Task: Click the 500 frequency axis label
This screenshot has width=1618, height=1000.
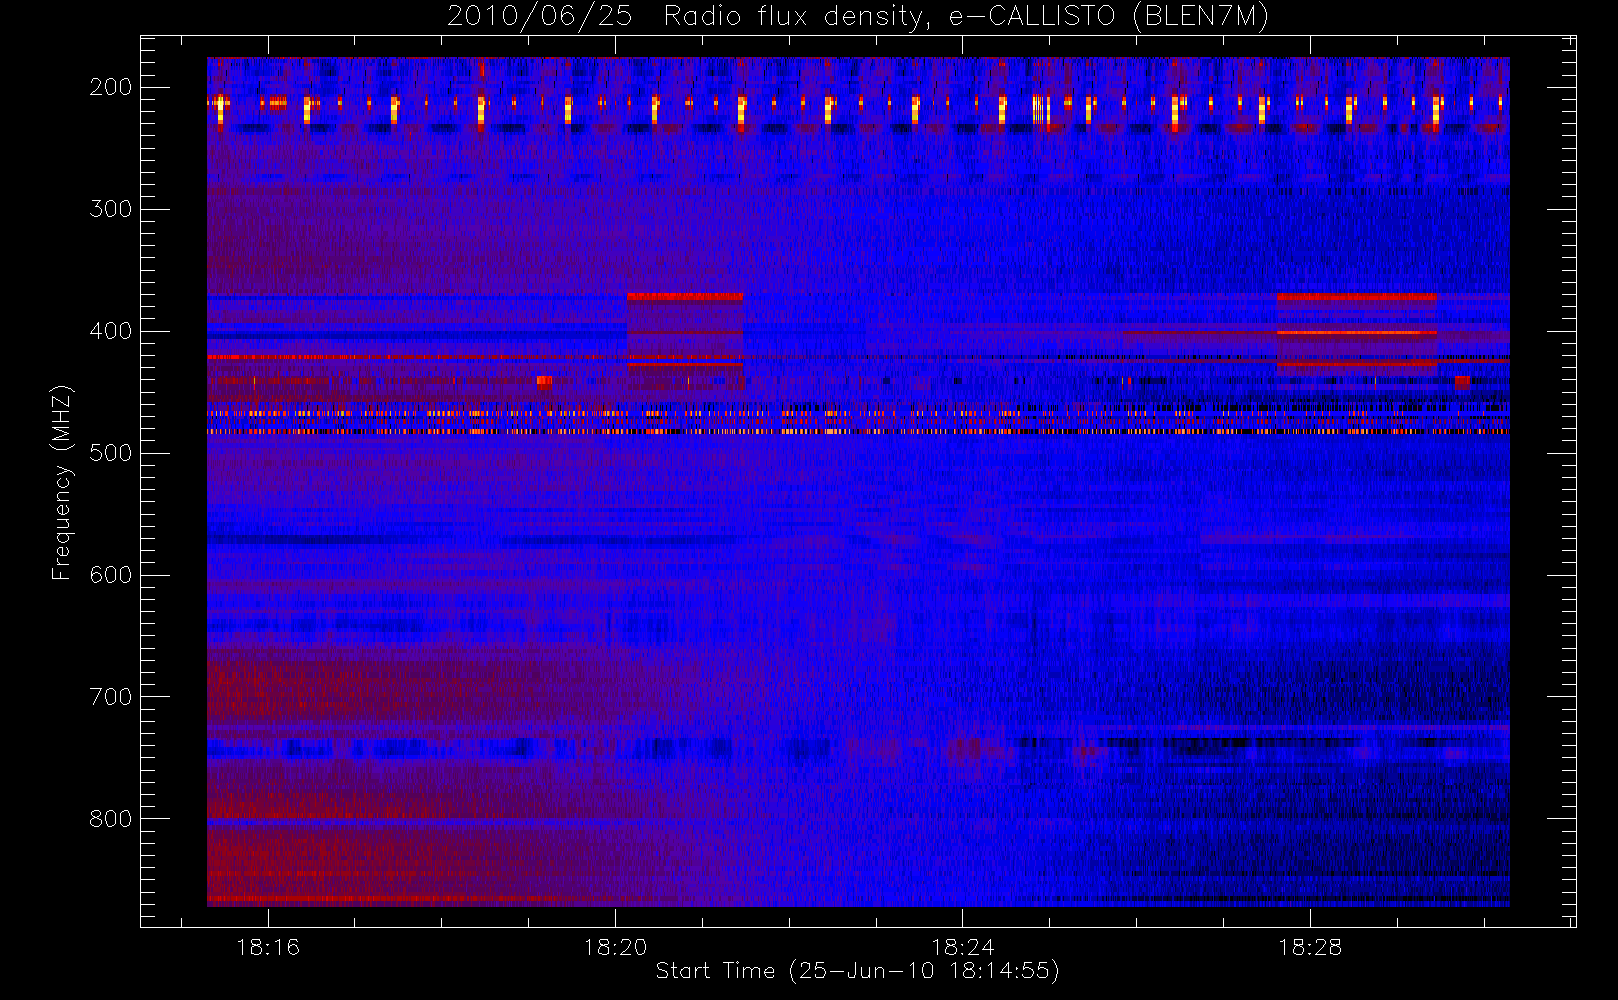Action: tap(111, 453)
